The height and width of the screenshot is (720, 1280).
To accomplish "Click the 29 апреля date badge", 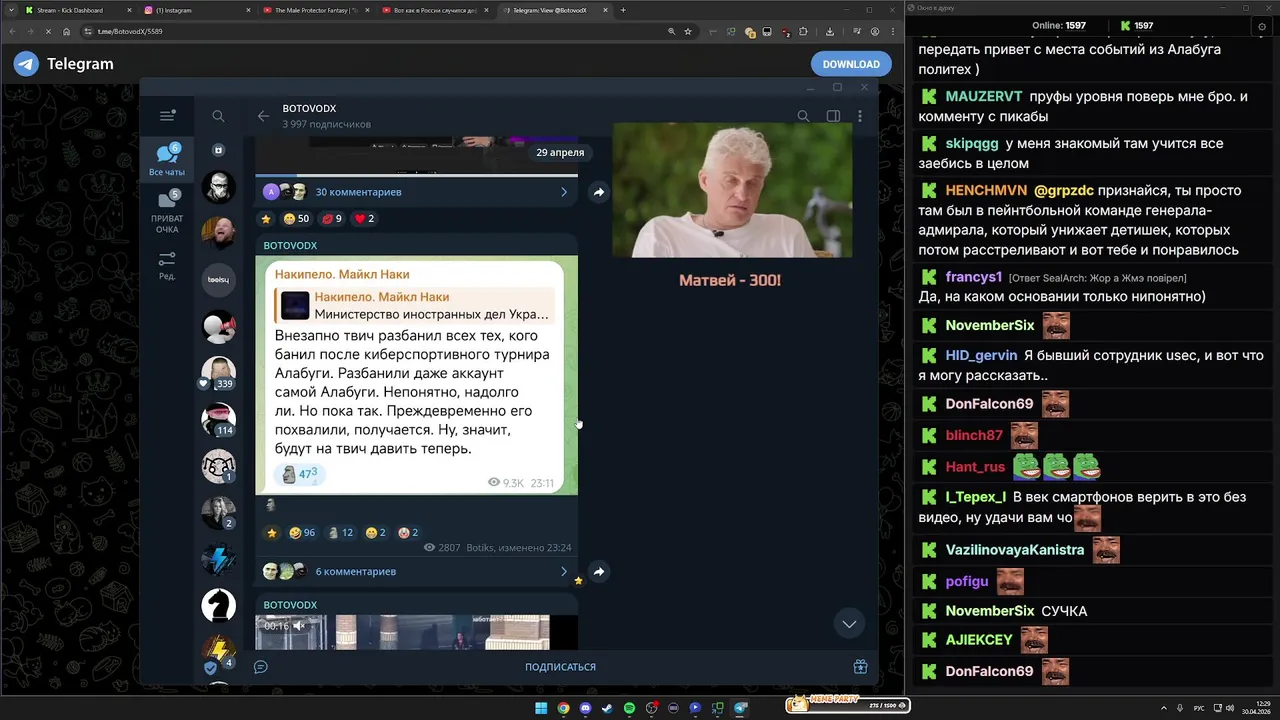I will pos(560,153).
